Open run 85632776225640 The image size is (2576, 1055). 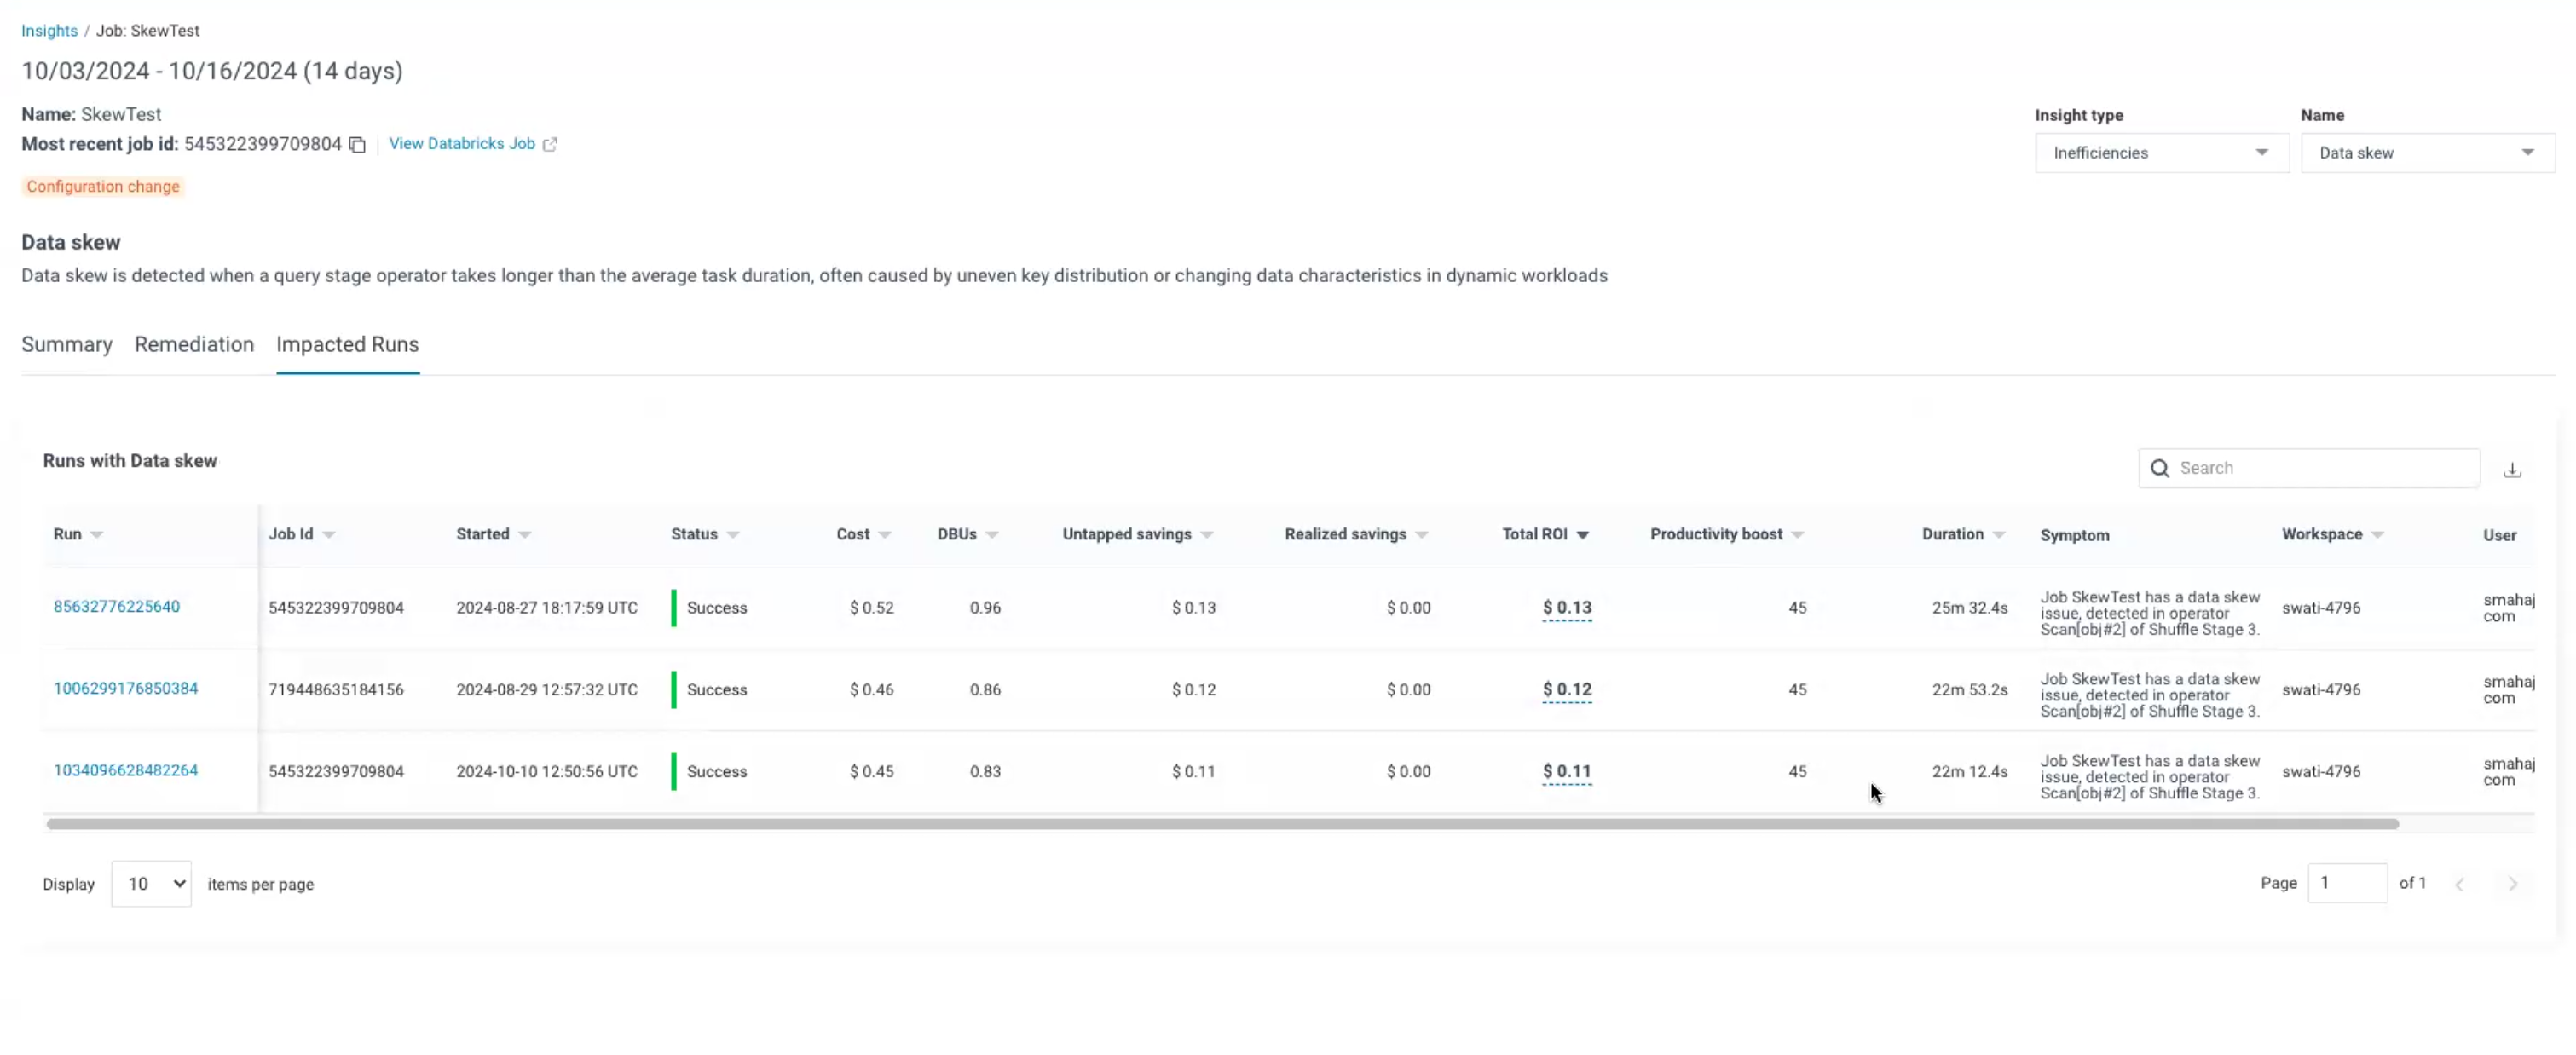pyautogui.click(x=117, y=606)
